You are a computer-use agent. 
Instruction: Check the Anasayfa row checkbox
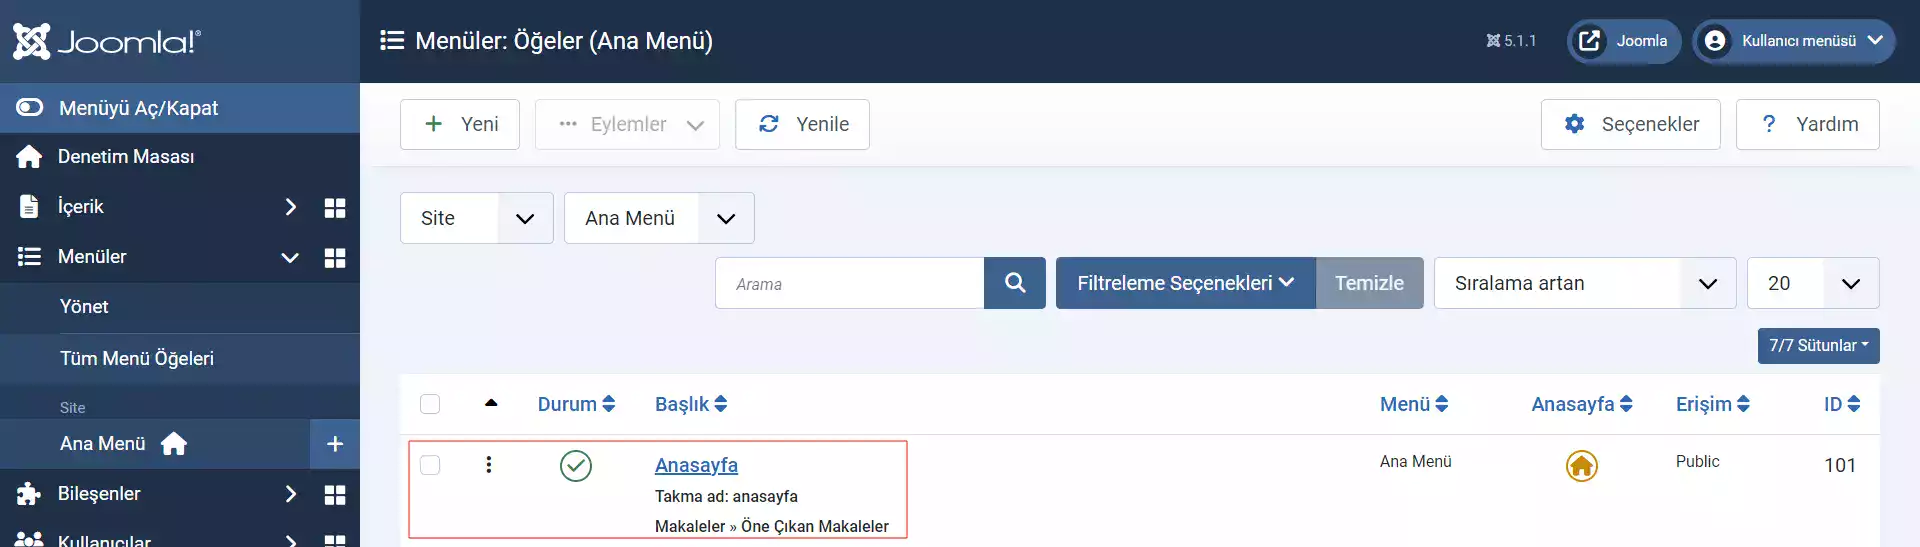tap(430, 465)
